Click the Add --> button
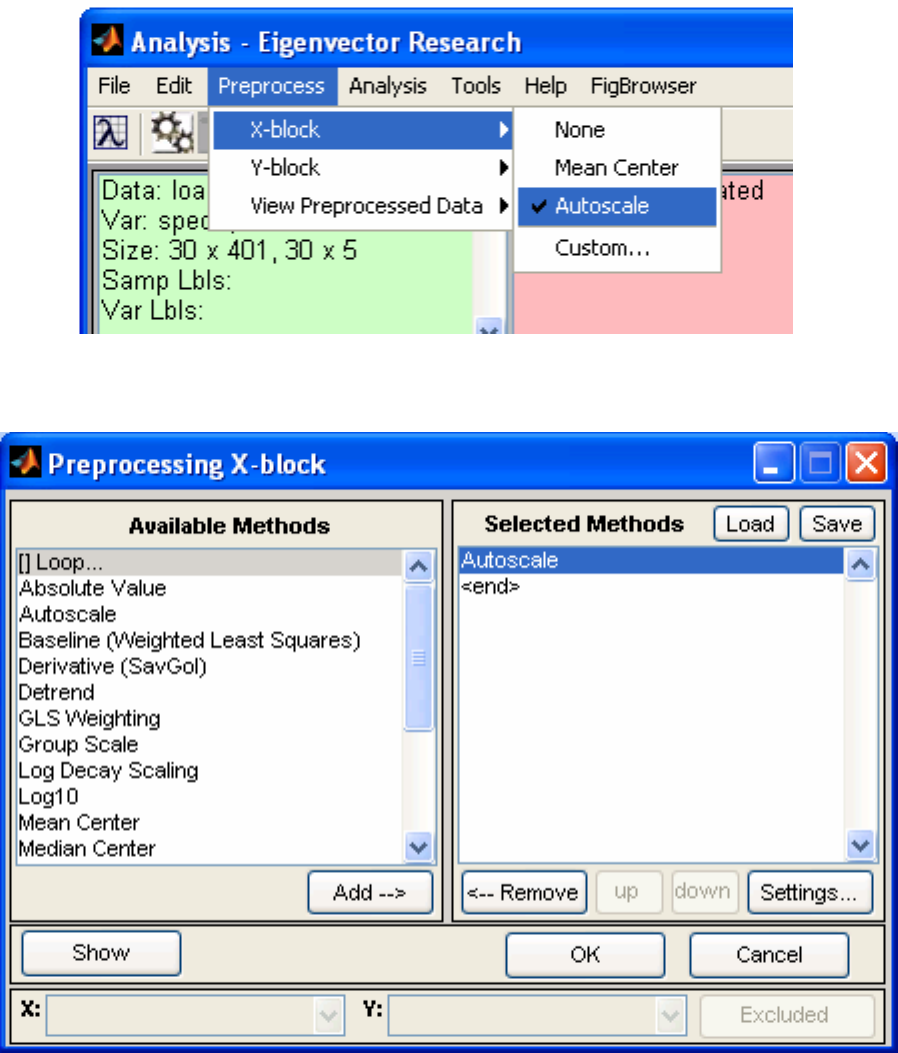Screen dimensions: 898x1053 click(x=370, y=892)
